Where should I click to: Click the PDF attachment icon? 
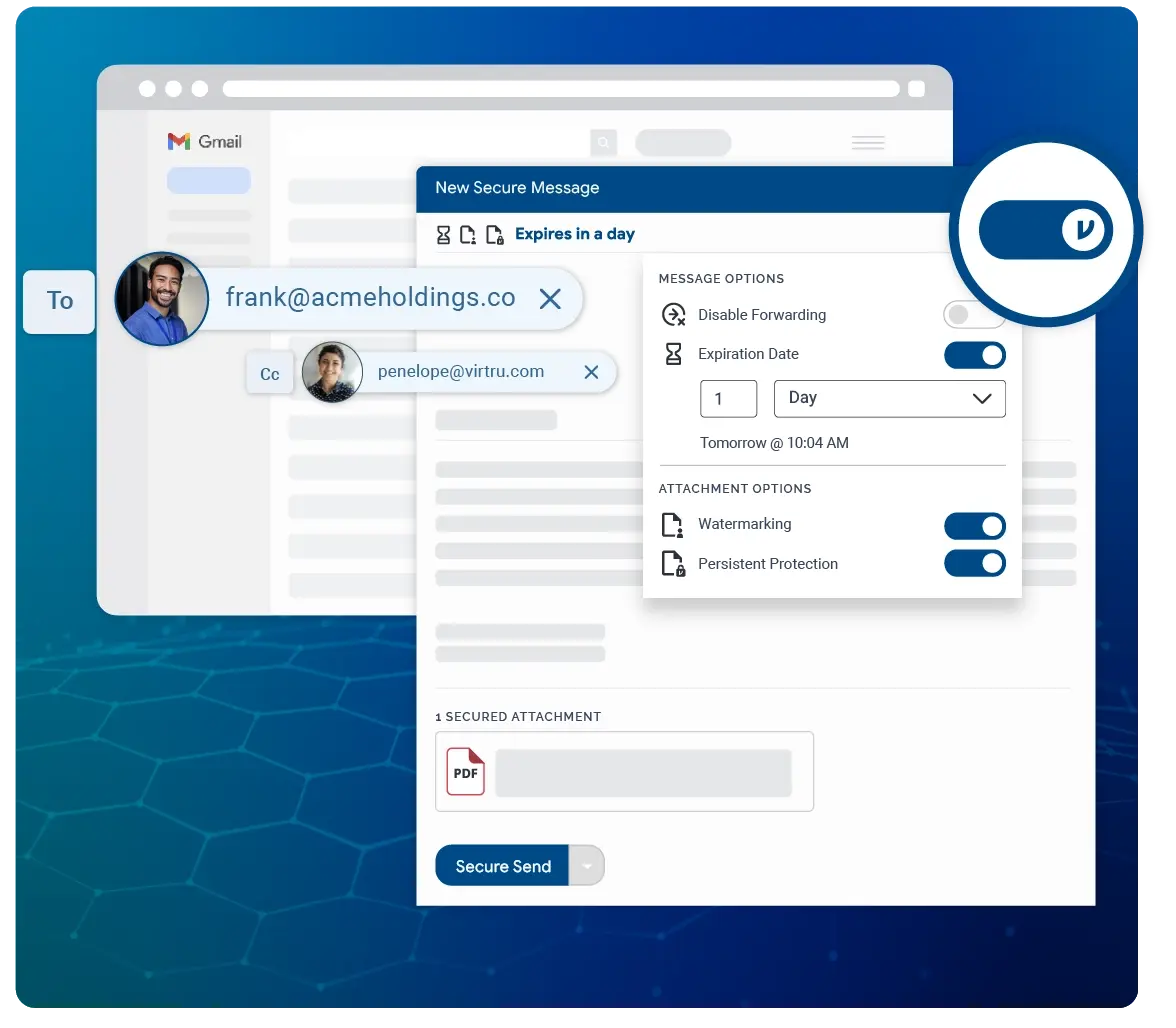pyautogui.click(x=464, y=771)
